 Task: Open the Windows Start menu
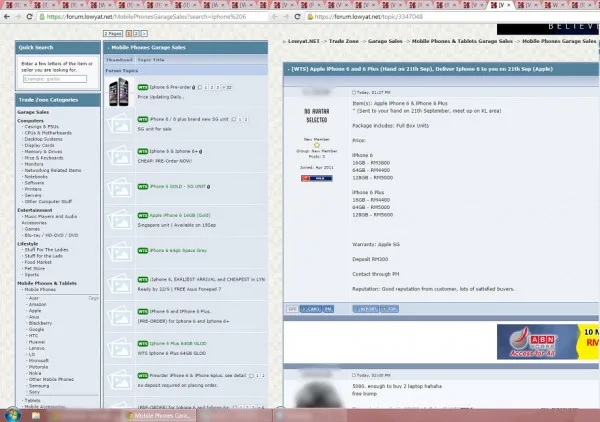(x=13, y=415)
